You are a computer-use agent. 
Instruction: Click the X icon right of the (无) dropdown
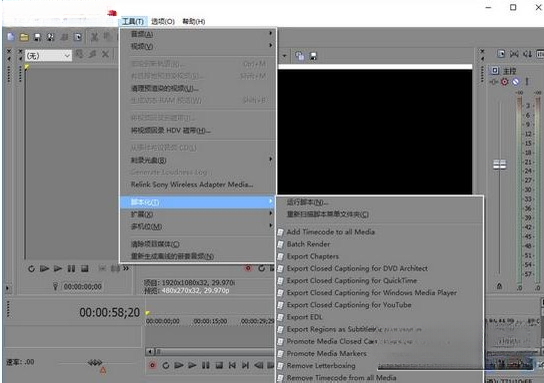coord(105,54)
